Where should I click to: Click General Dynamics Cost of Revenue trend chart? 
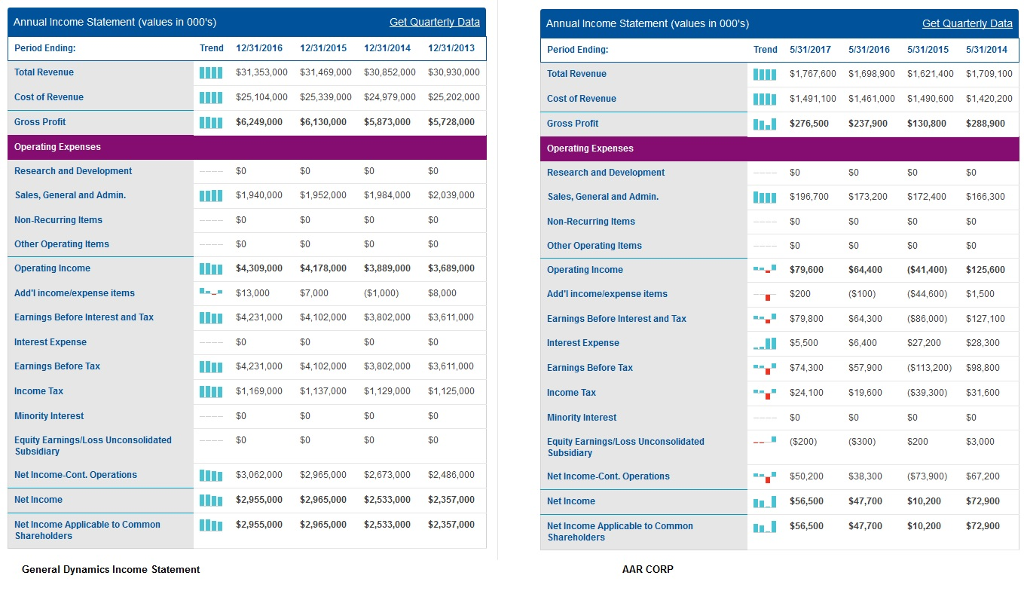211,97
